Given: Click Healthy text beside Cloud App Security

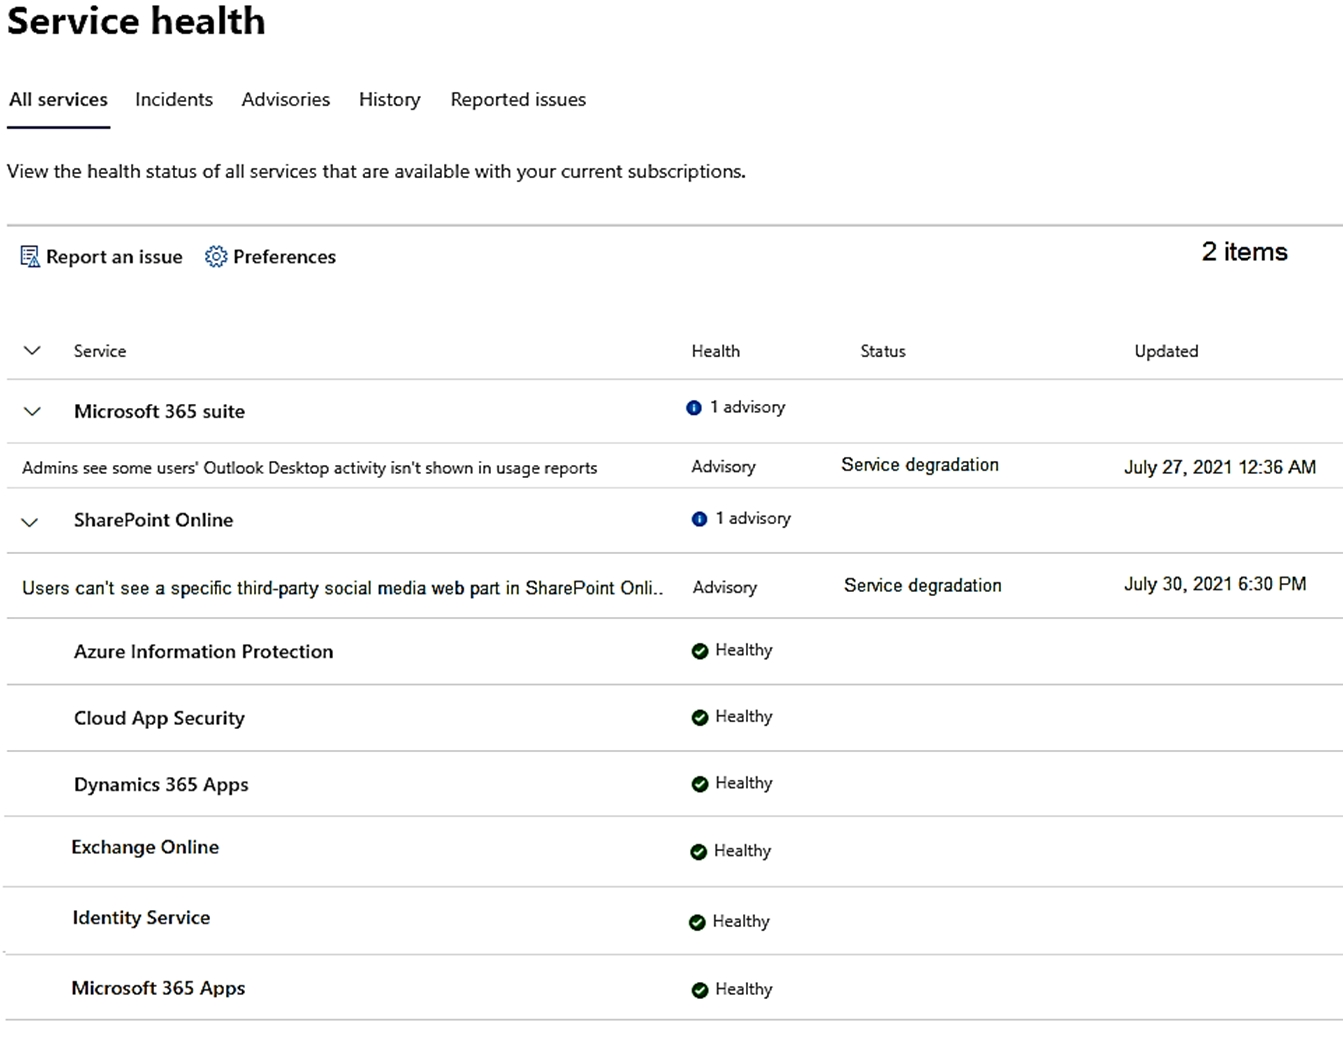Looking at the screenshot, I should [744, 717].
